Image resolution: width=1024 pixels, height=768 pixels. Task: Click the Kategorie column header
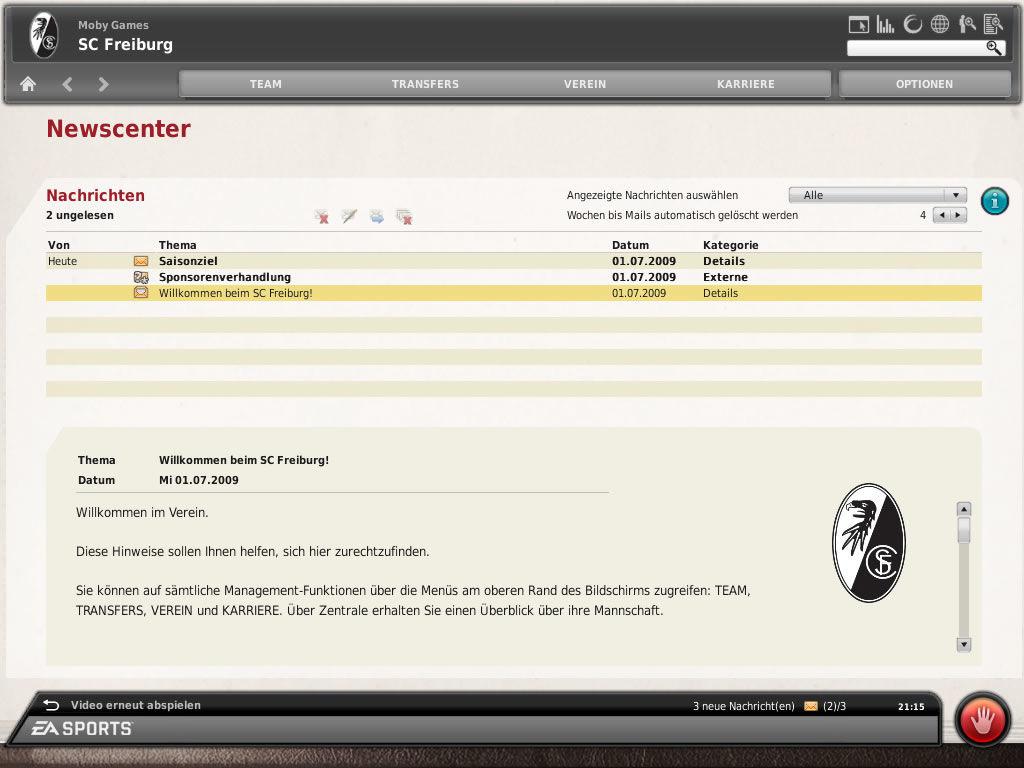tap(731, 245)
